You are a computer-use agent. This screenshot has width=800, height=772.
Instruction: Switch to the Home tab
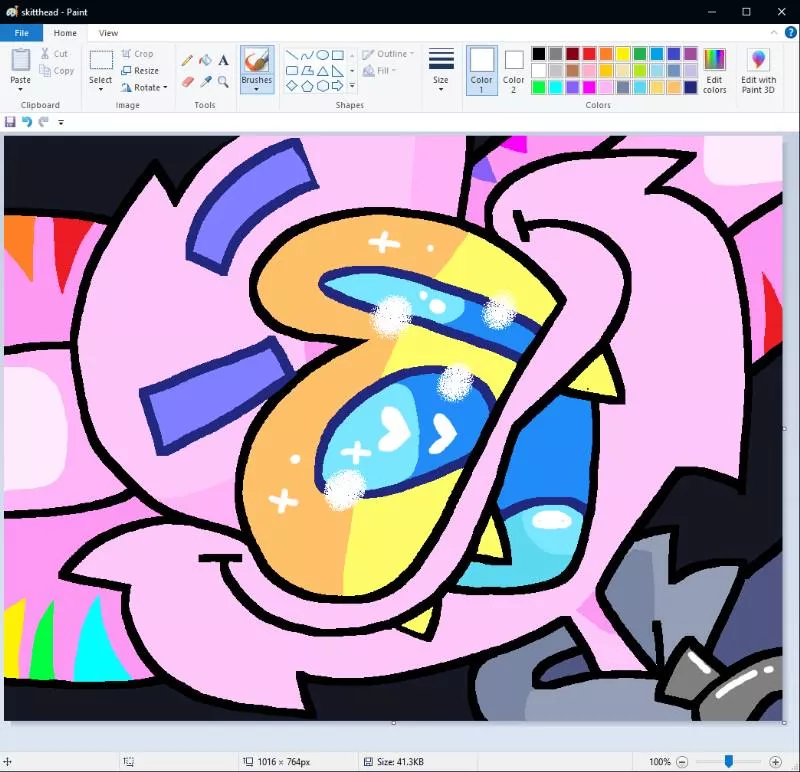pos(65,33)
